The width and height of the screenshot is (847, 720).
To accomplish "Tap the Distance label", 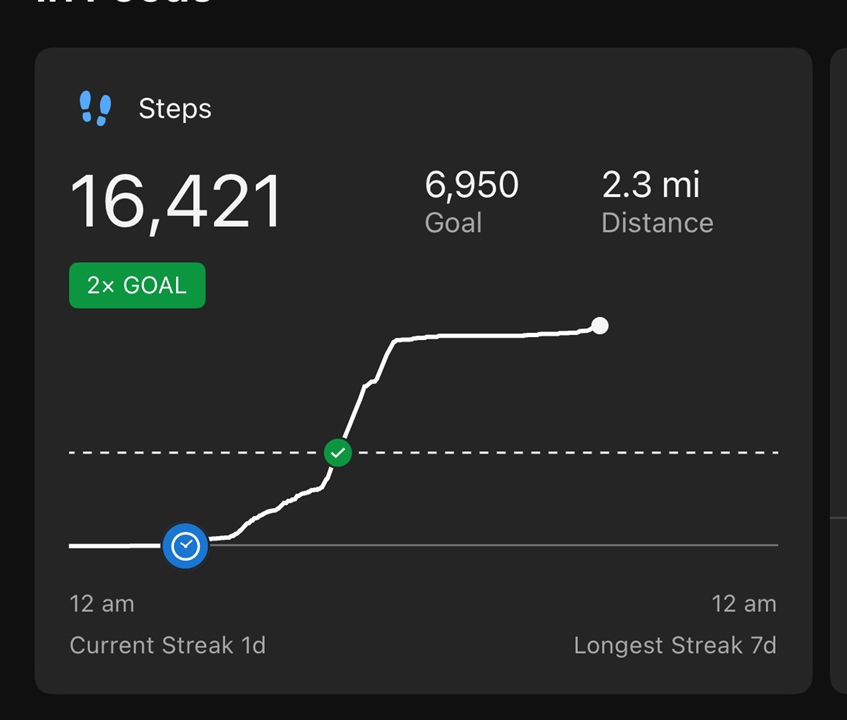I will coord(657,223).
